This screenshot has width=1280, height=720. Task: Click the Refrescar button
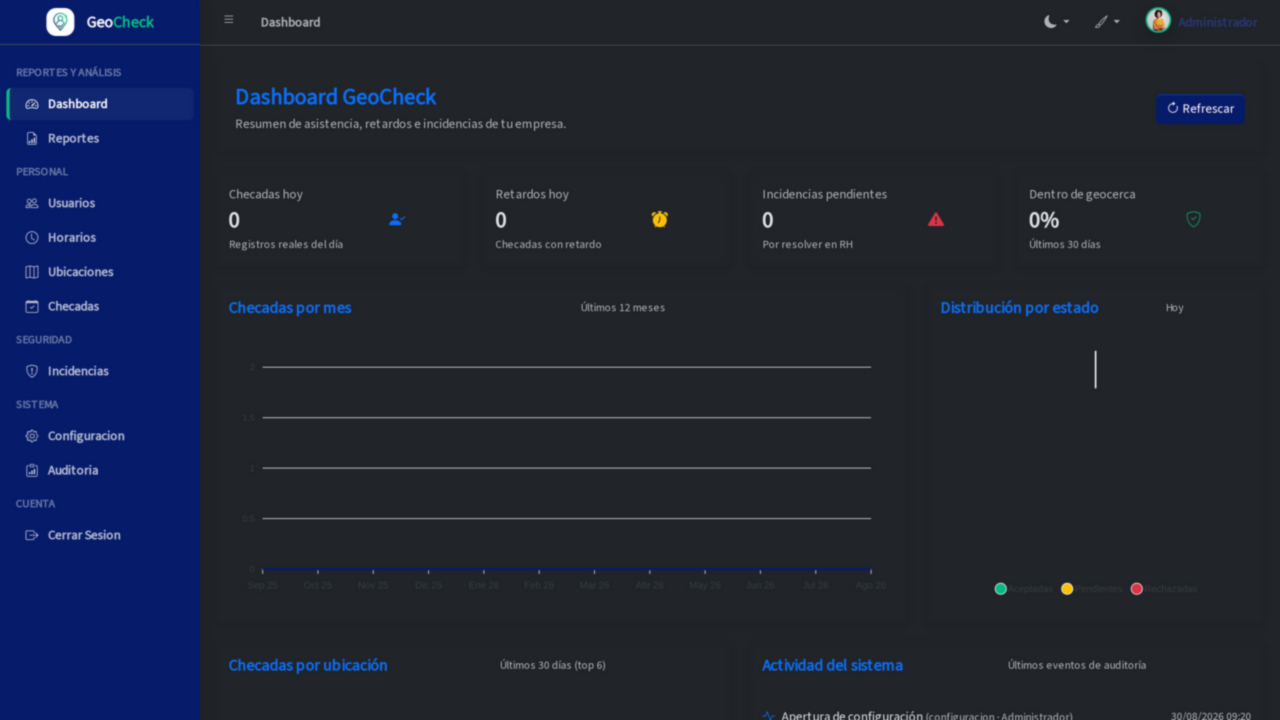pyautogui.click(x=1200, y=109)
